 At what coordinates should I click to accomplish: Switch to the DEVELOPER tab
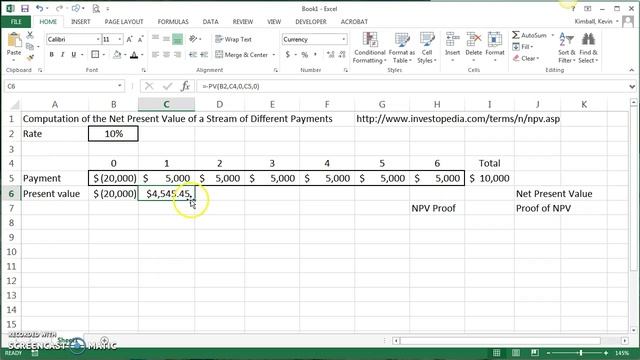[311, 22]
